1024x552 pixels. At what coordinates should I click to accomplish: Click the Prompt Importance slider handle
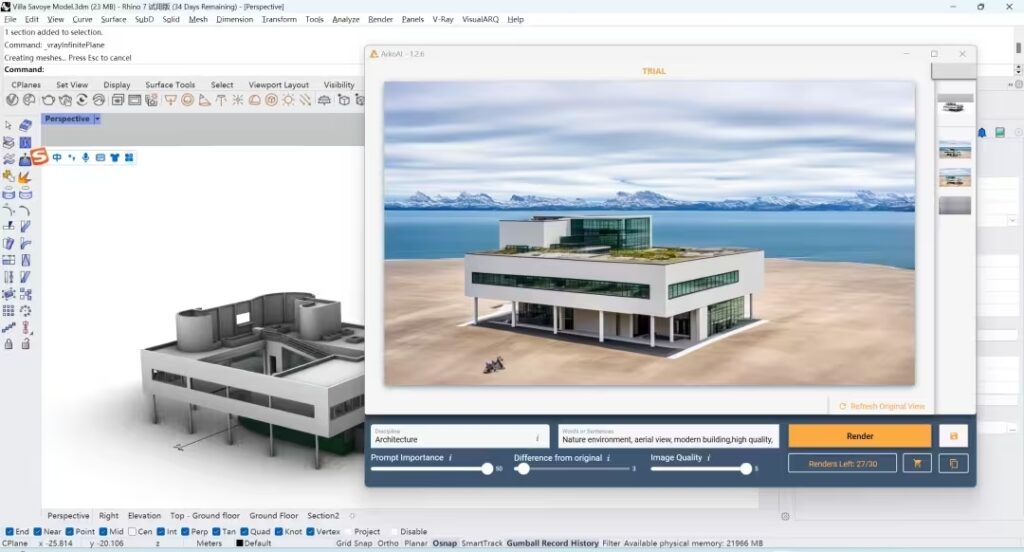point(487,469)
